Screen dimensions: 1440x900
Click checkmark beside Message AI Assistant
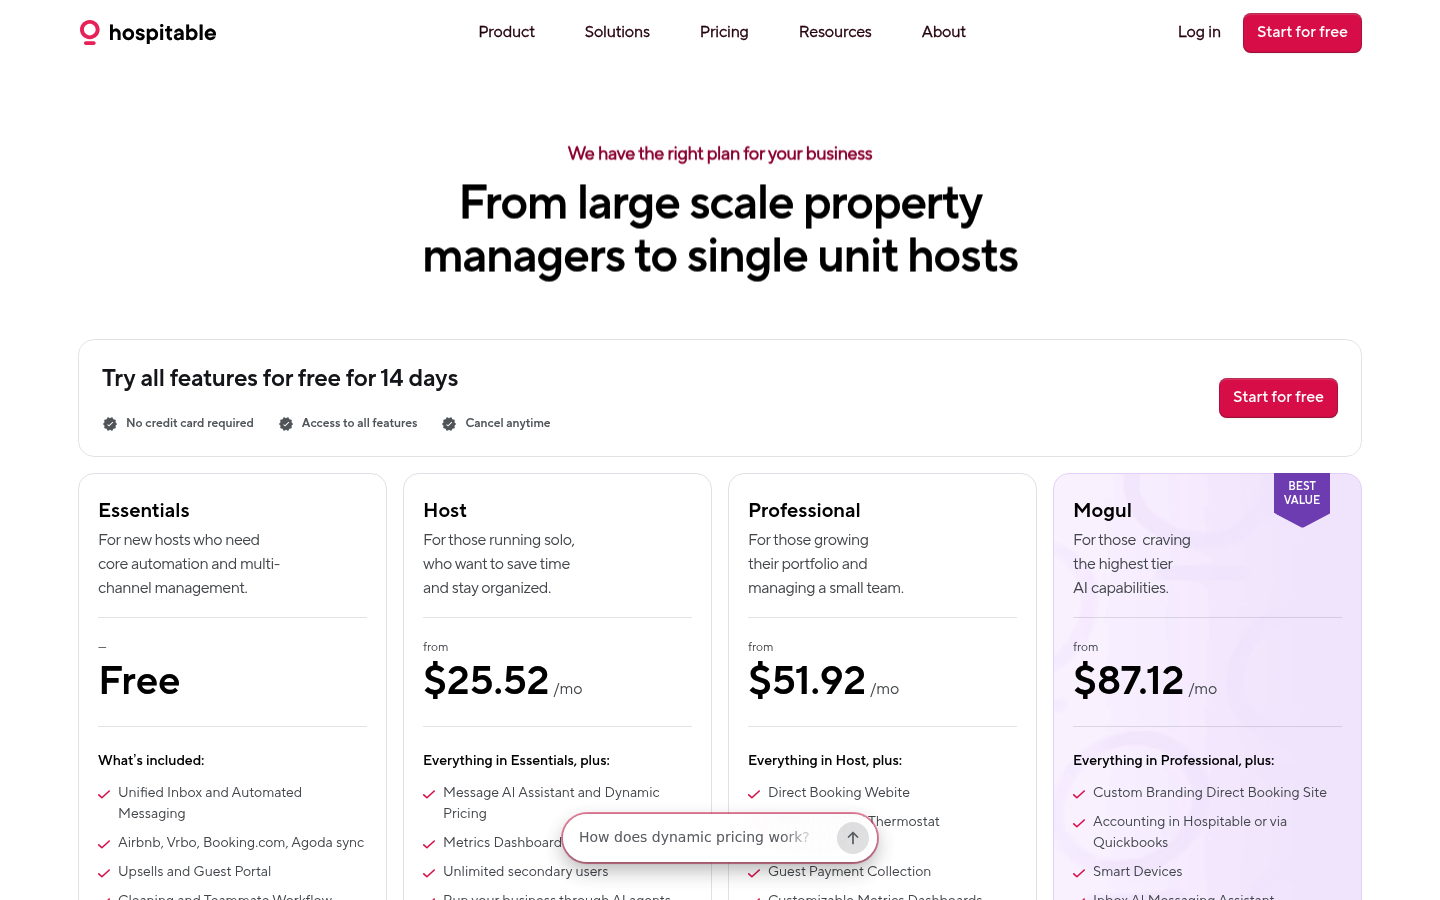(429, 794)
